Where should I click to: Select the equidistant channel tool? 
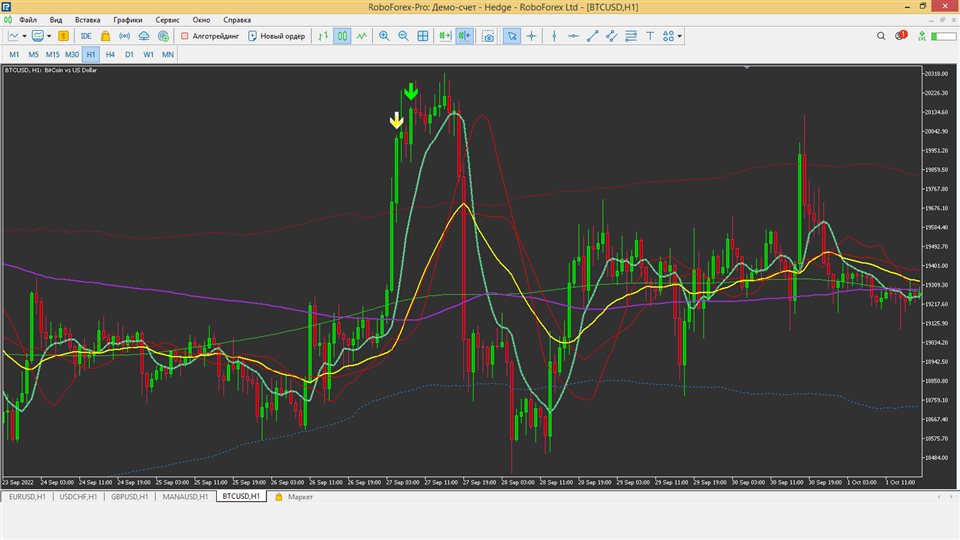click(612, 36)
